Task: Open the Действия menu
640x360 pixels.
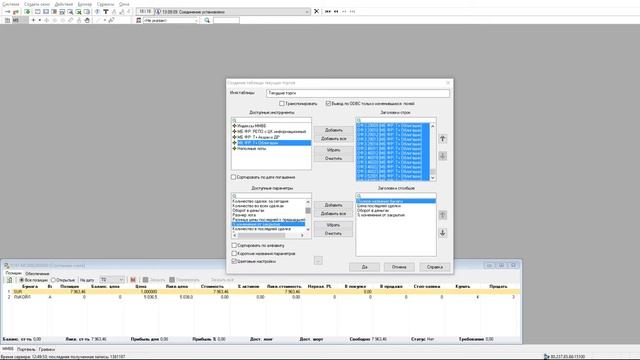Action: pyautogui.click(x=63, y=4)
